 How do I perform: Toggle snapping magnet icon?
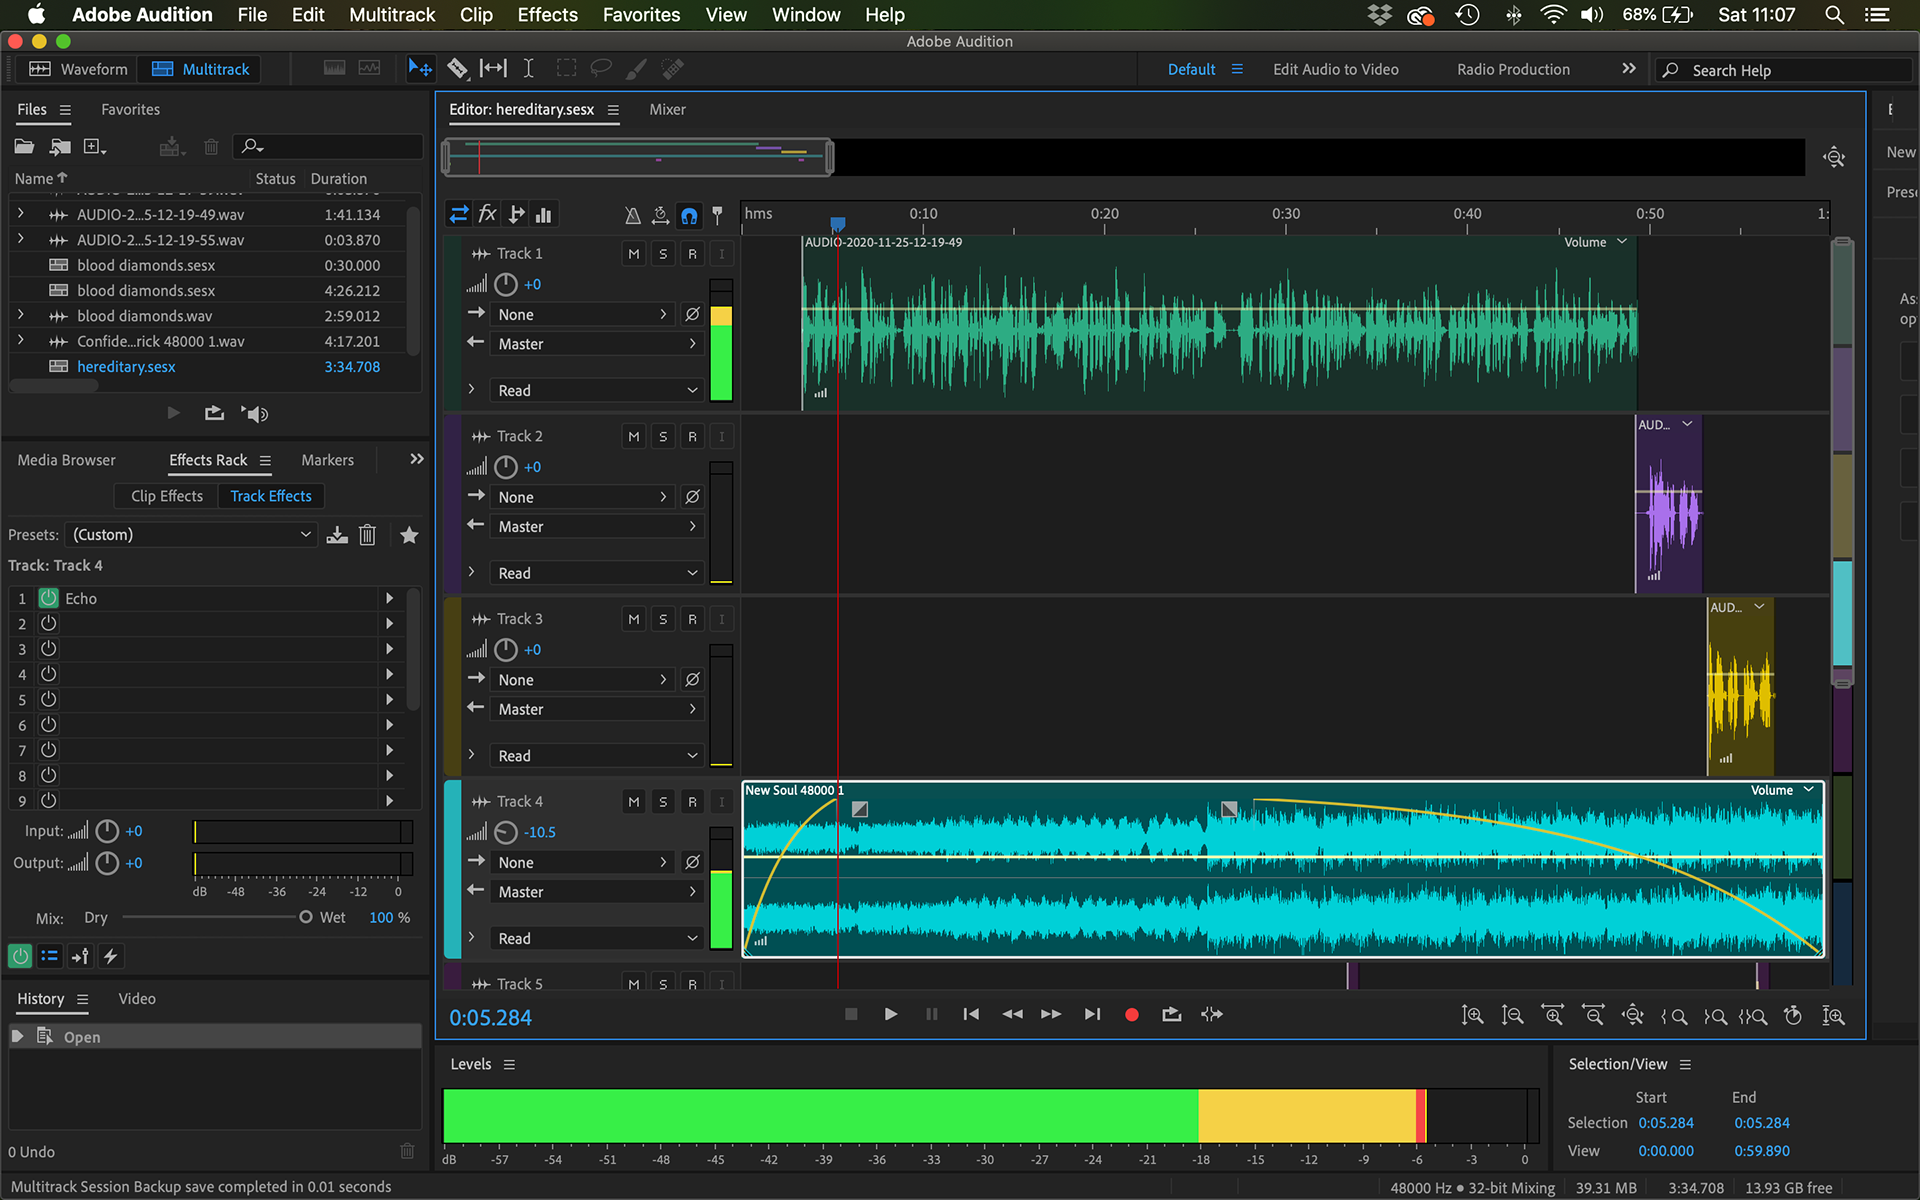click(x=689, y=215)
